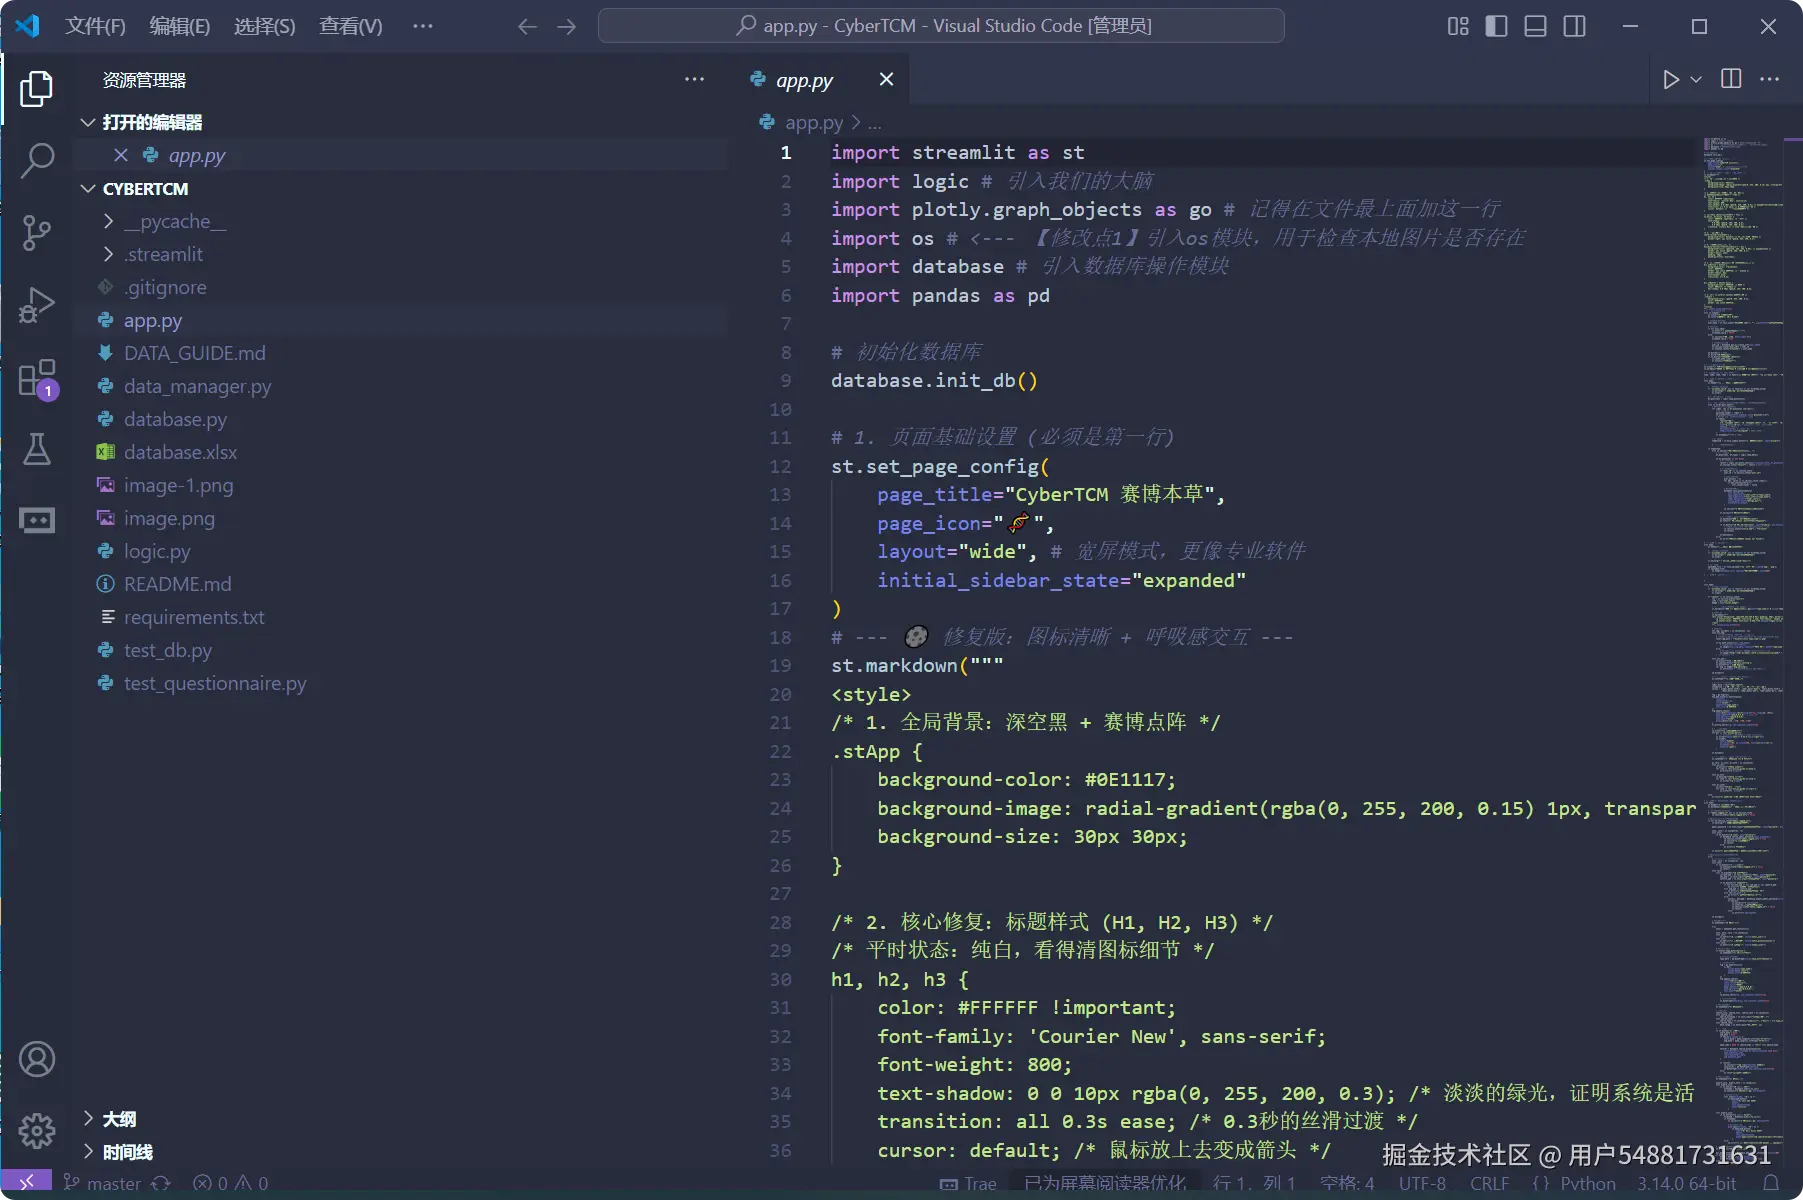Toggle the secondary sidebar visibility
The width and height of the screenshot is (1803, 1200).
(x=1574, y=26)
